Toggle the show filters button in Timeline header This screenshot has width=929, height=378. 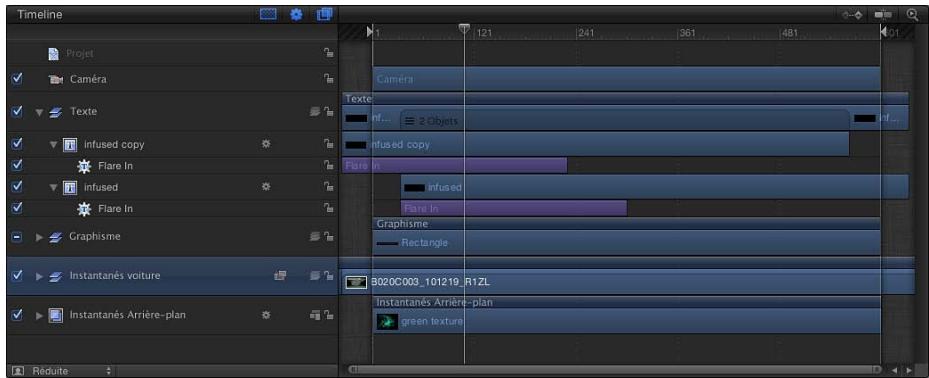point(325,14)
